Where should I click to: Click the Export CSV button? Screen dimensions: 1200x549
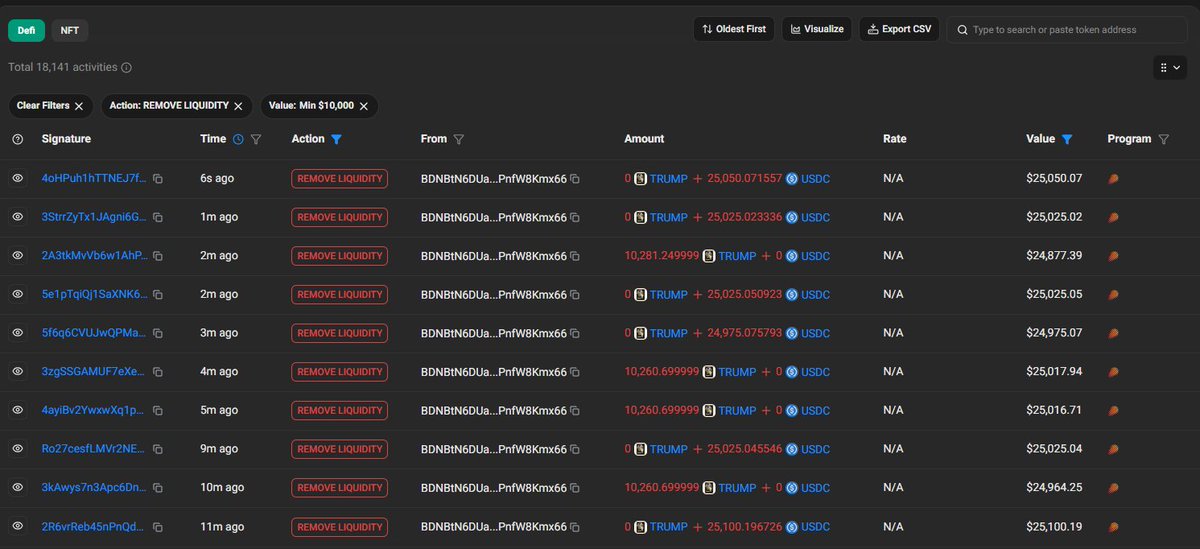point(899,29)
